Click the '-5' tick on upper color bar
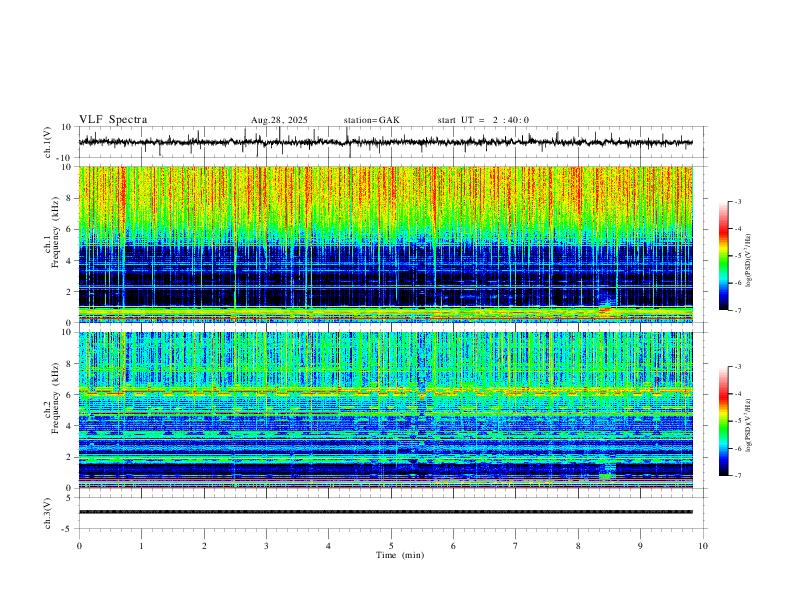792x612 pixels. point(737,256)
